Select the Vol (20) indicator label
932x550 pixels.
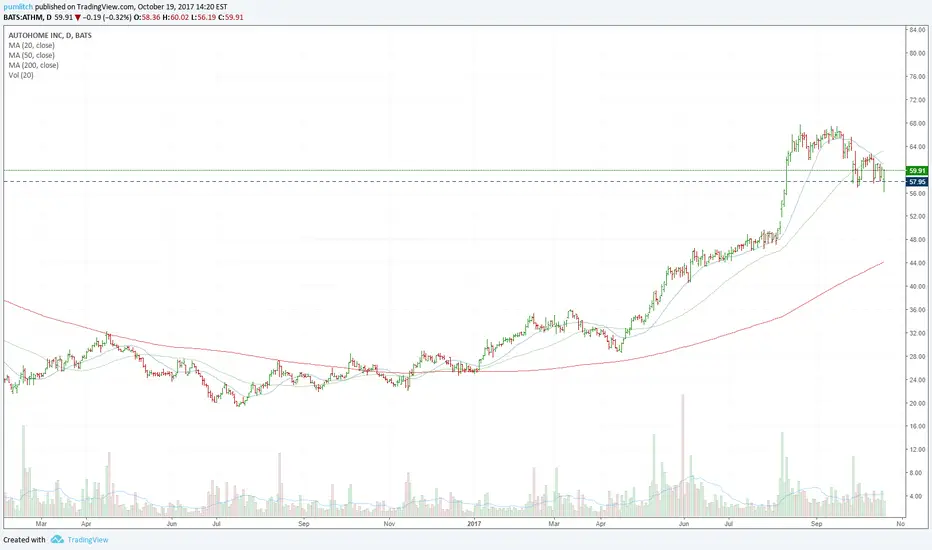[x=21, y=76]
